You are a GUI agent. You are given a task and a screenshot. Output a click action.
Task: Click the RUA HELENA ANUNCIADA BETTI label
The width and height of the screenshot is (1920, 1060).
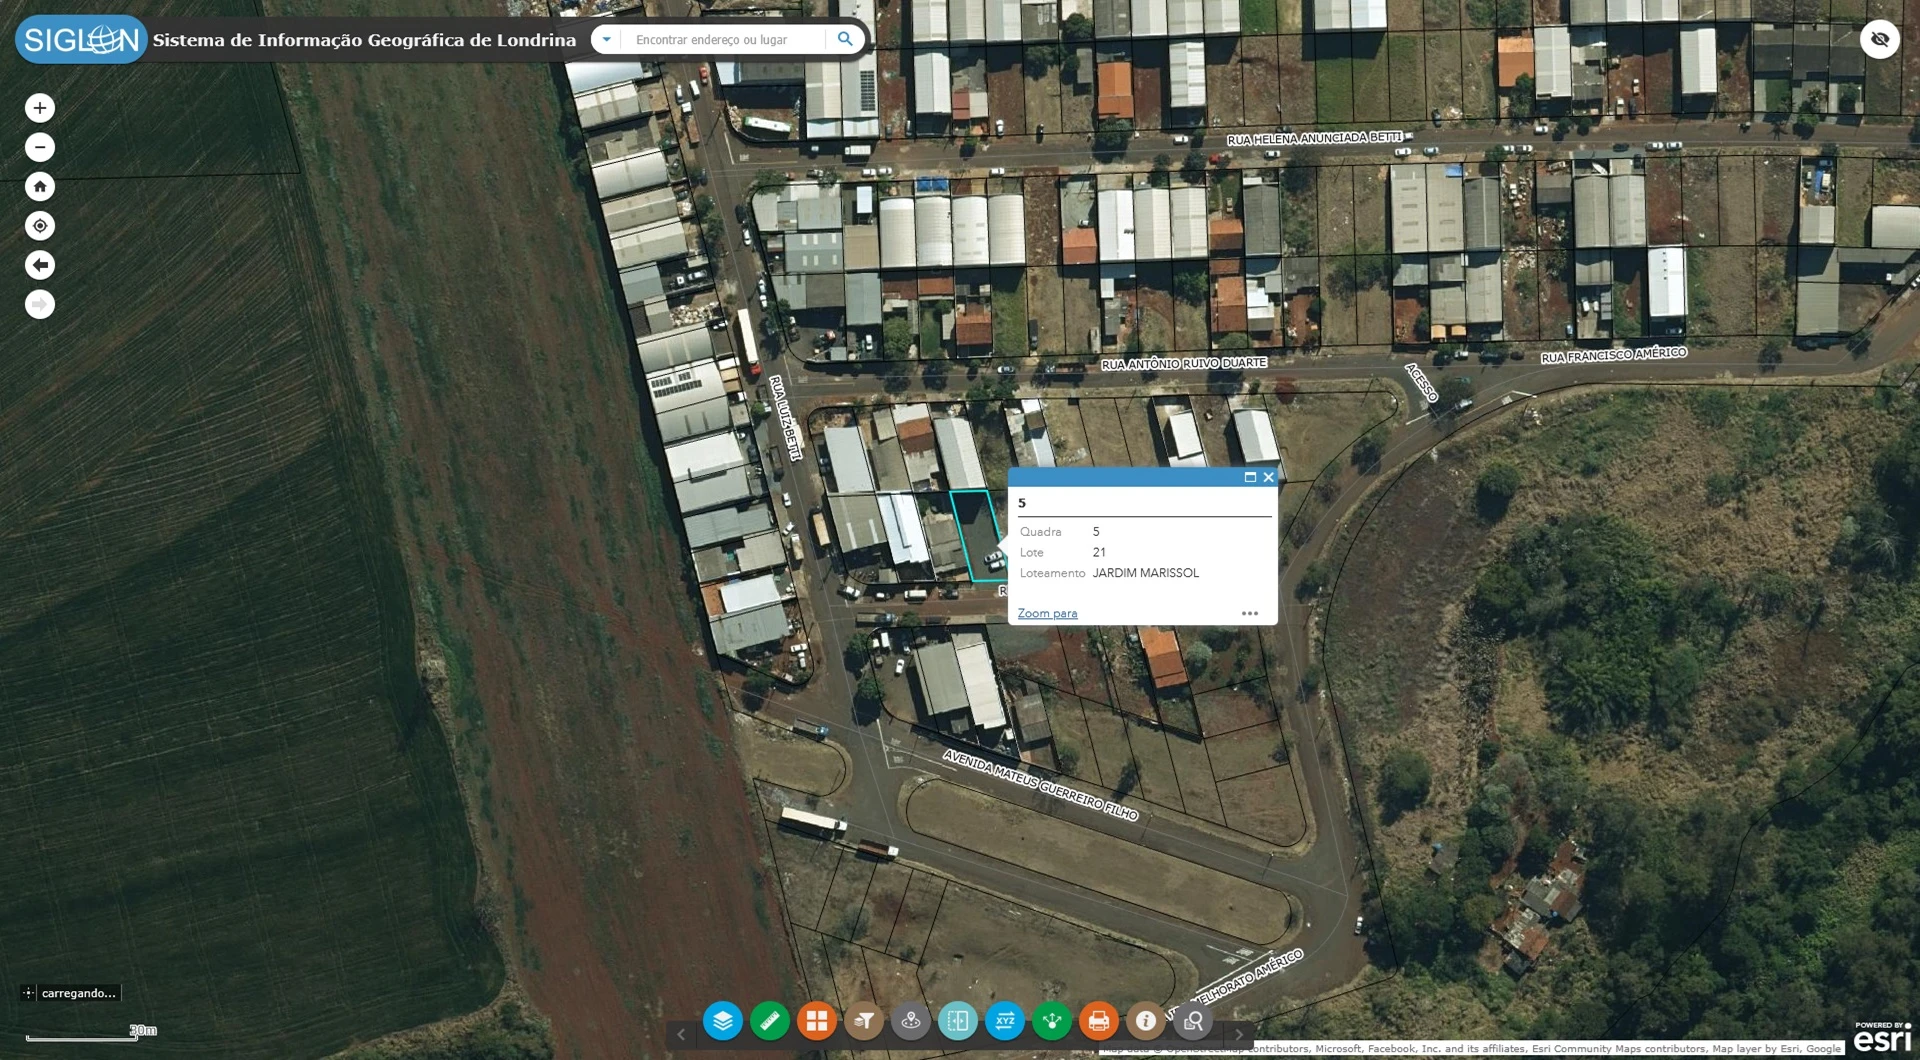pos(1314,138)
